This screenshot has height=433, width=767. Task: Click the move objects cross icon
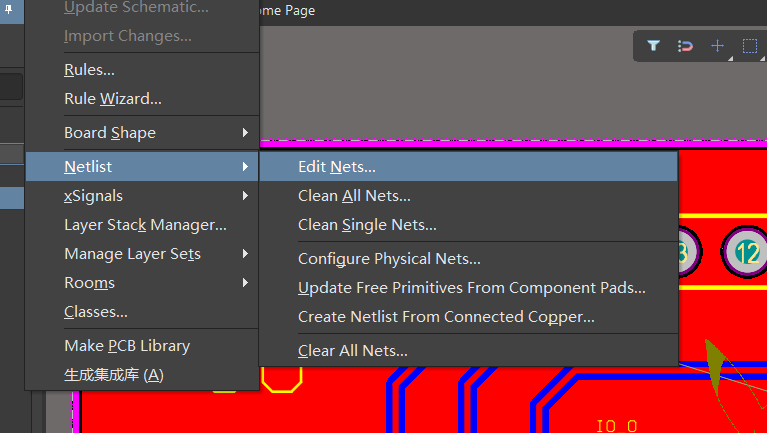(x=717, y=46)
